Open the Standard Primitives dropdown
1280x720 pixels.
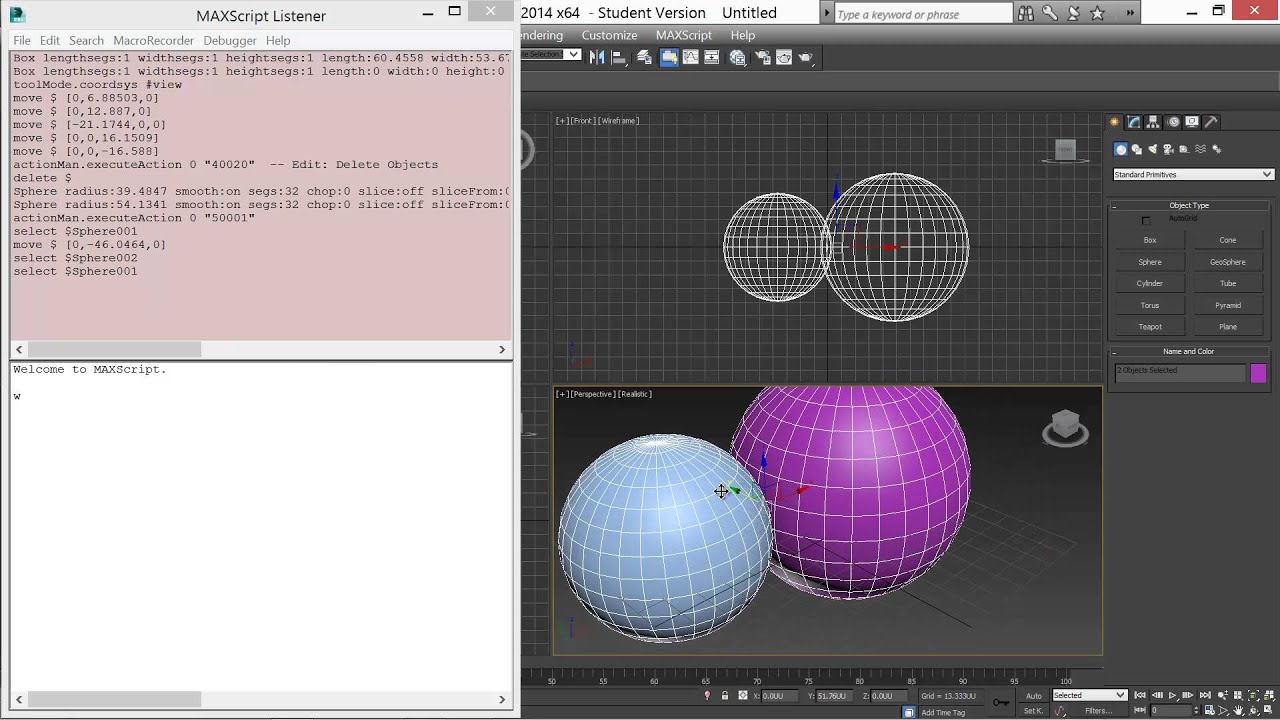point(1192,175)
